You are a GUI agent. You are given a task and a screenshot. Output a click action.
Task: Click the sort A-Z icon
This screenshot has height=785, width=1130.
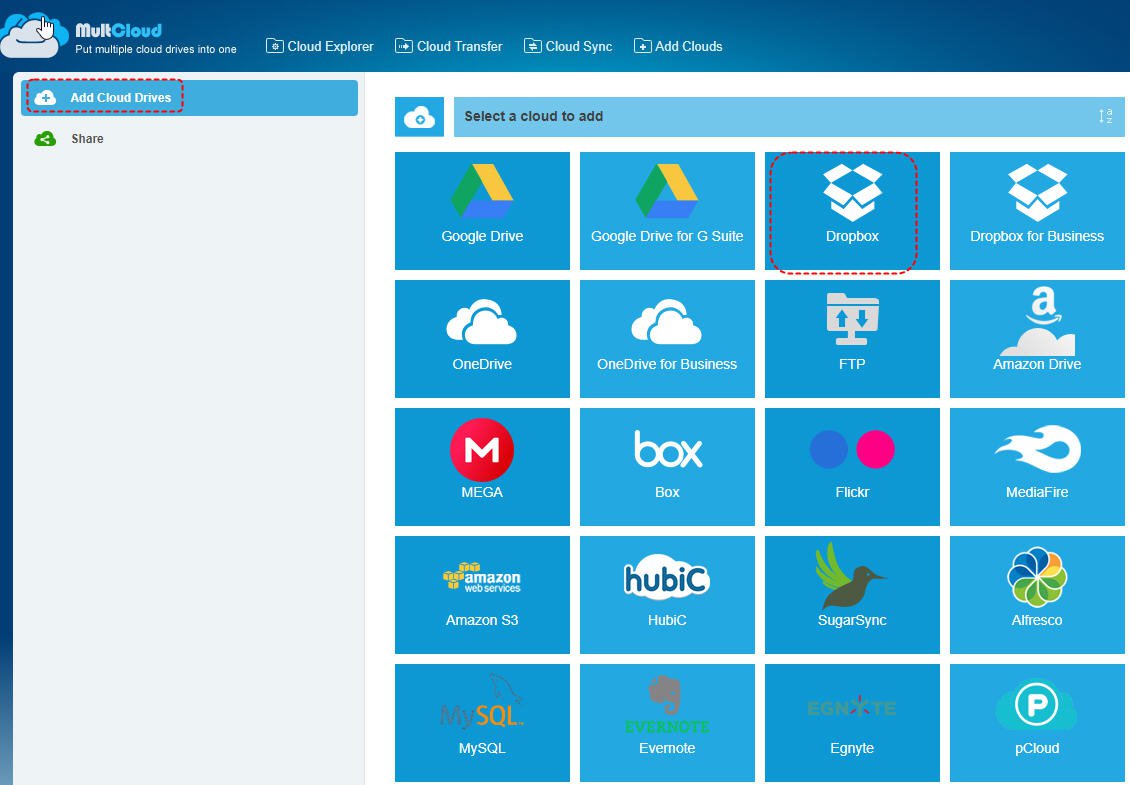click(x=1105, y=116)
